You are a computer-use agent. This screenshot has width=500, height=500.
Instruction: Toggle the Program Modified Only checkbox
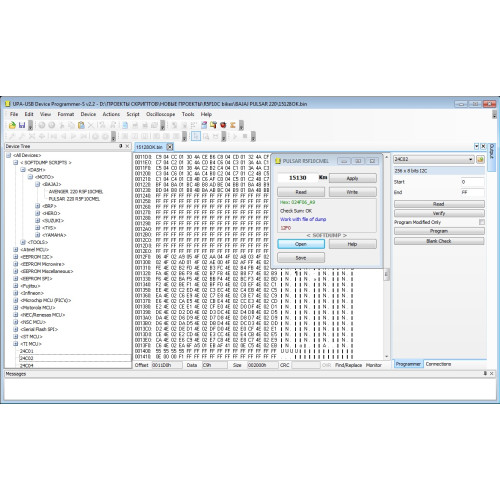coord(482,222)
